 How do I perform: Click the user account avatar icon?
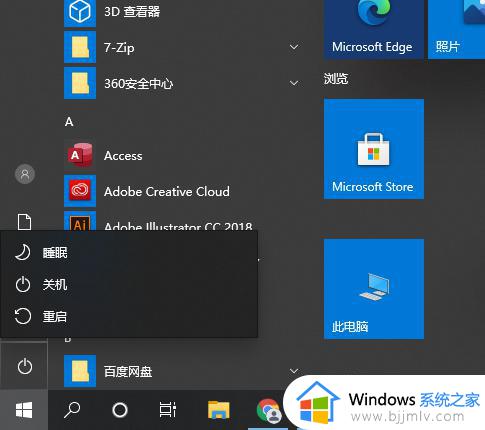click(25, 174)
